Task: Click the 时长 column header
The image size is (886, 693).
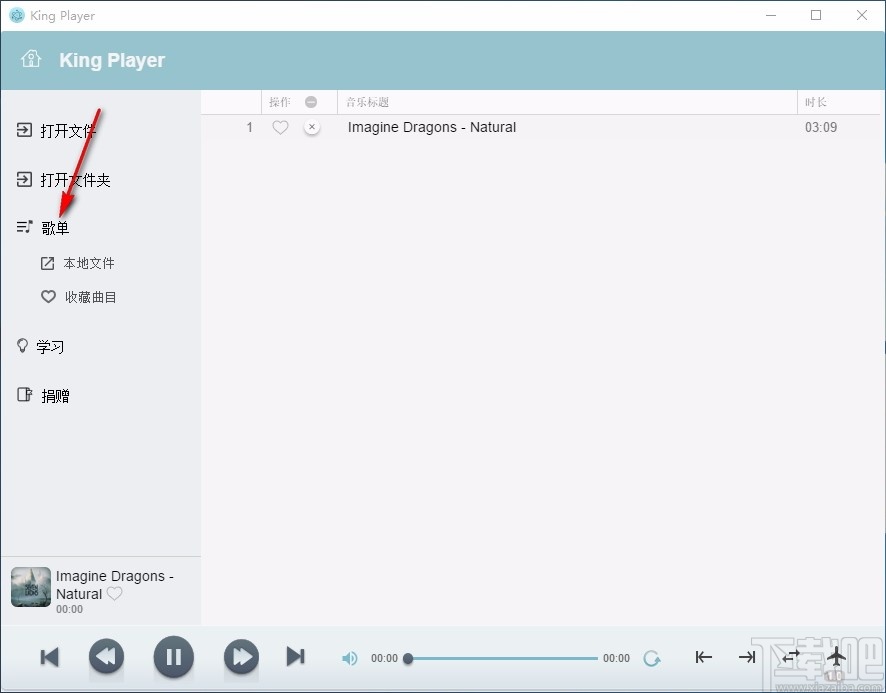Action: (815, 101)
